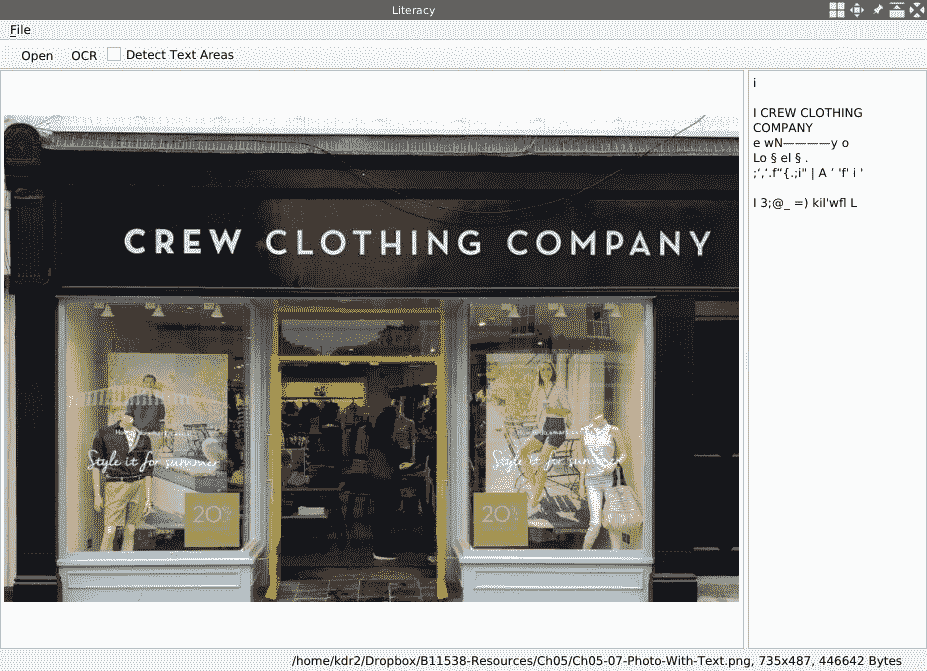This screenshot has height=671, width=927.
Task: Pin the window with the pushpin icon
Action: pyautogui.click(x=877, y=10)
